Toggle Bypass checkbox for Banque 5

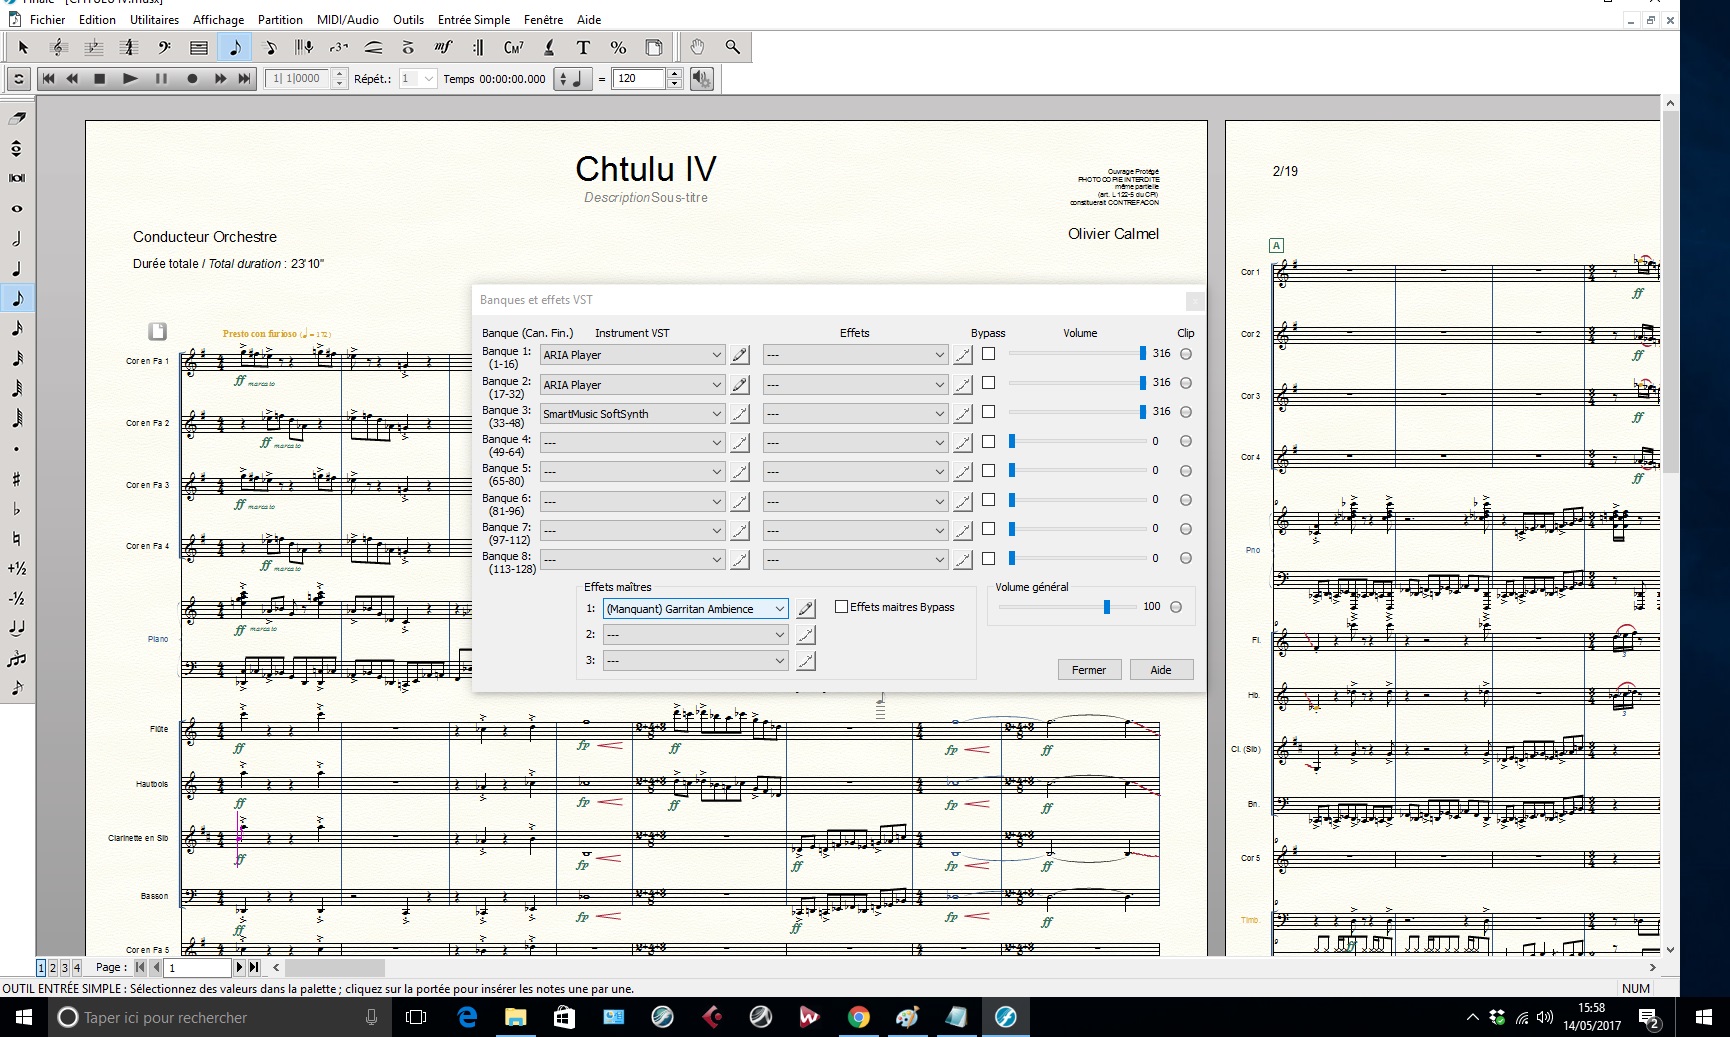(989, 471)
